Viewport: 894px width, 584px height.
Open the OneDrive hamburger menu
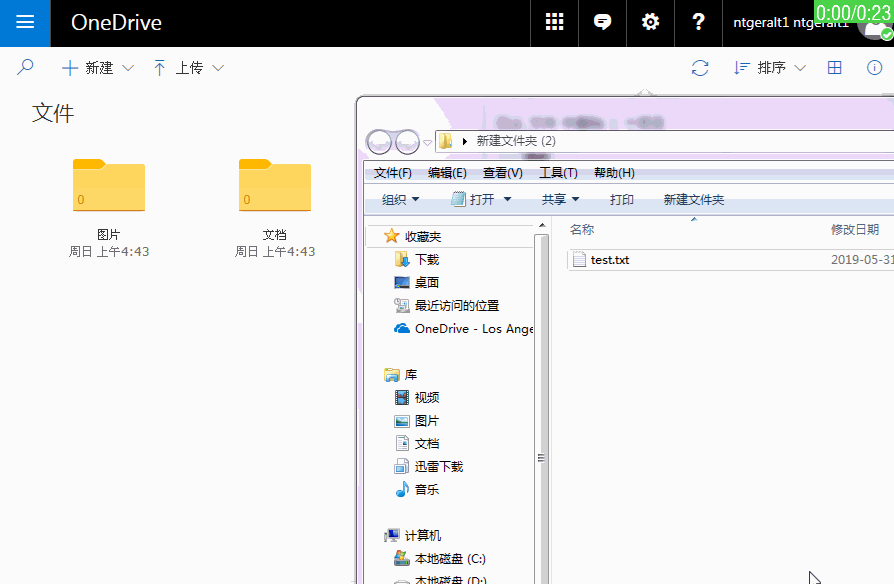[x=25, y=23]
